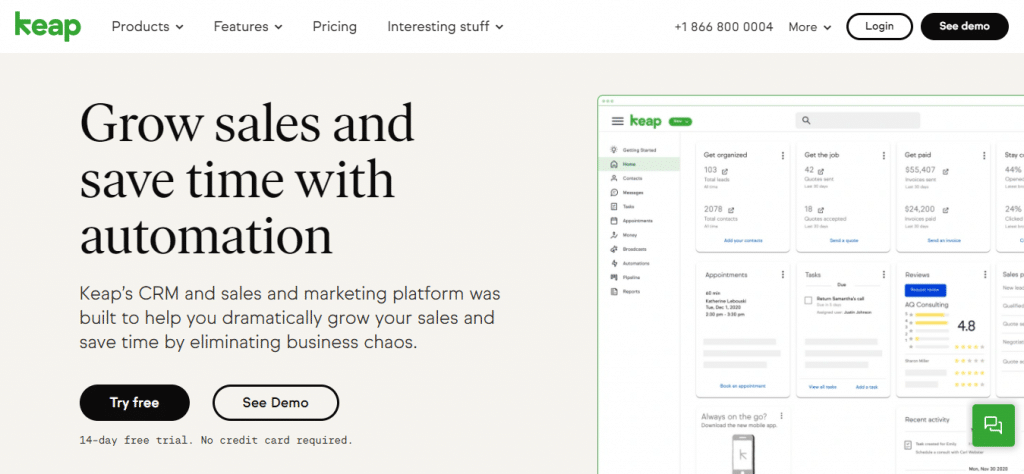Click the Book an appointment link
Viewport: 1024px width, 474px height.
pyautogui.click(x=743, y=386)
